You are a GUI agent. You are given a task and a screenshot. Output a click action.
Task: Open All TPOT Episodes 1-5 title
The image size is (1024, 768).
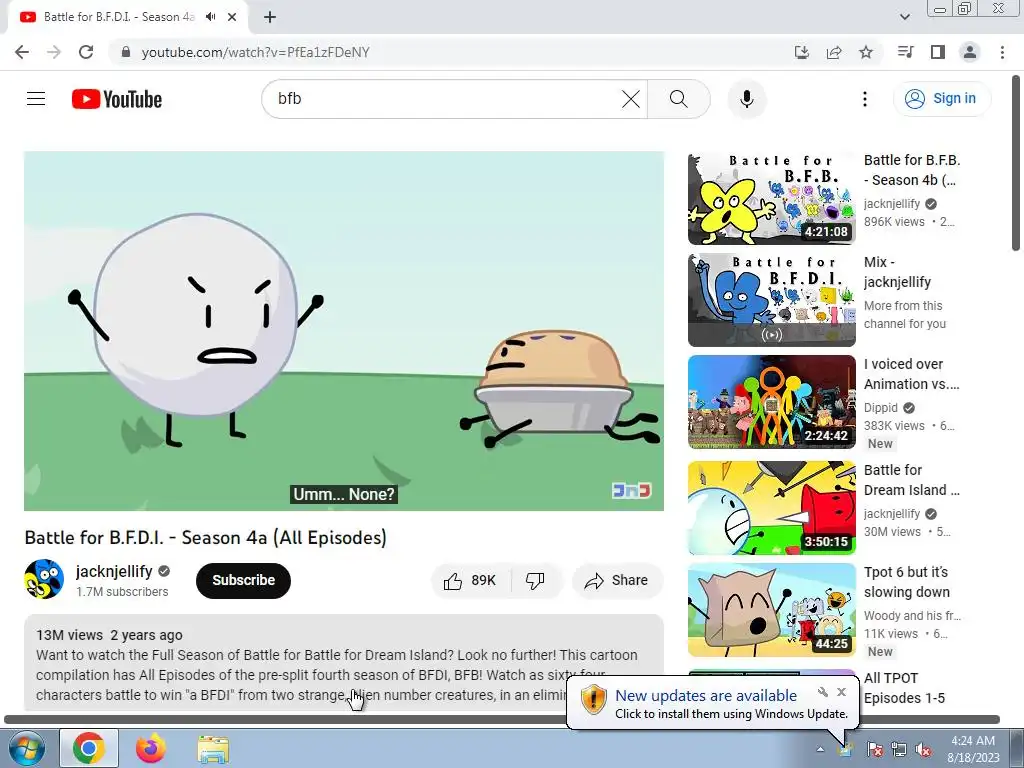[x=904, y=688]
